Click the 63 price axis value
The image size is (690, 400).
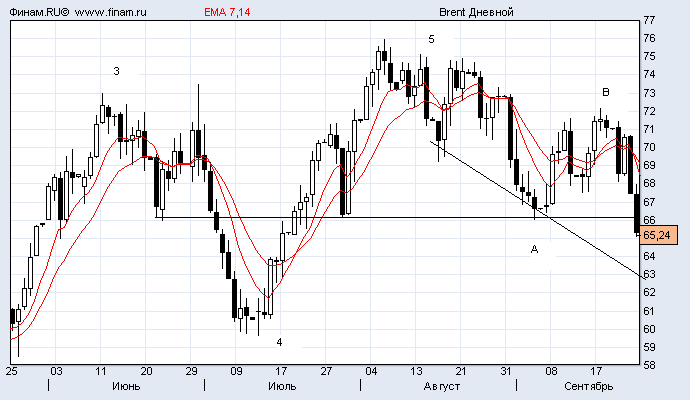click(x=649, y=274)
